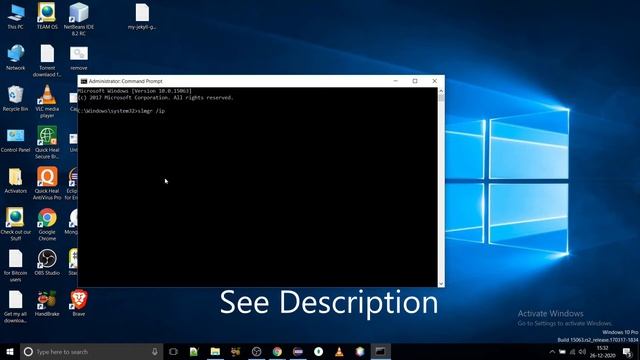Select Get my all downloads file
Image resolution: width=640 pixels, height=360 pixels.
click(x=16, y=307)
